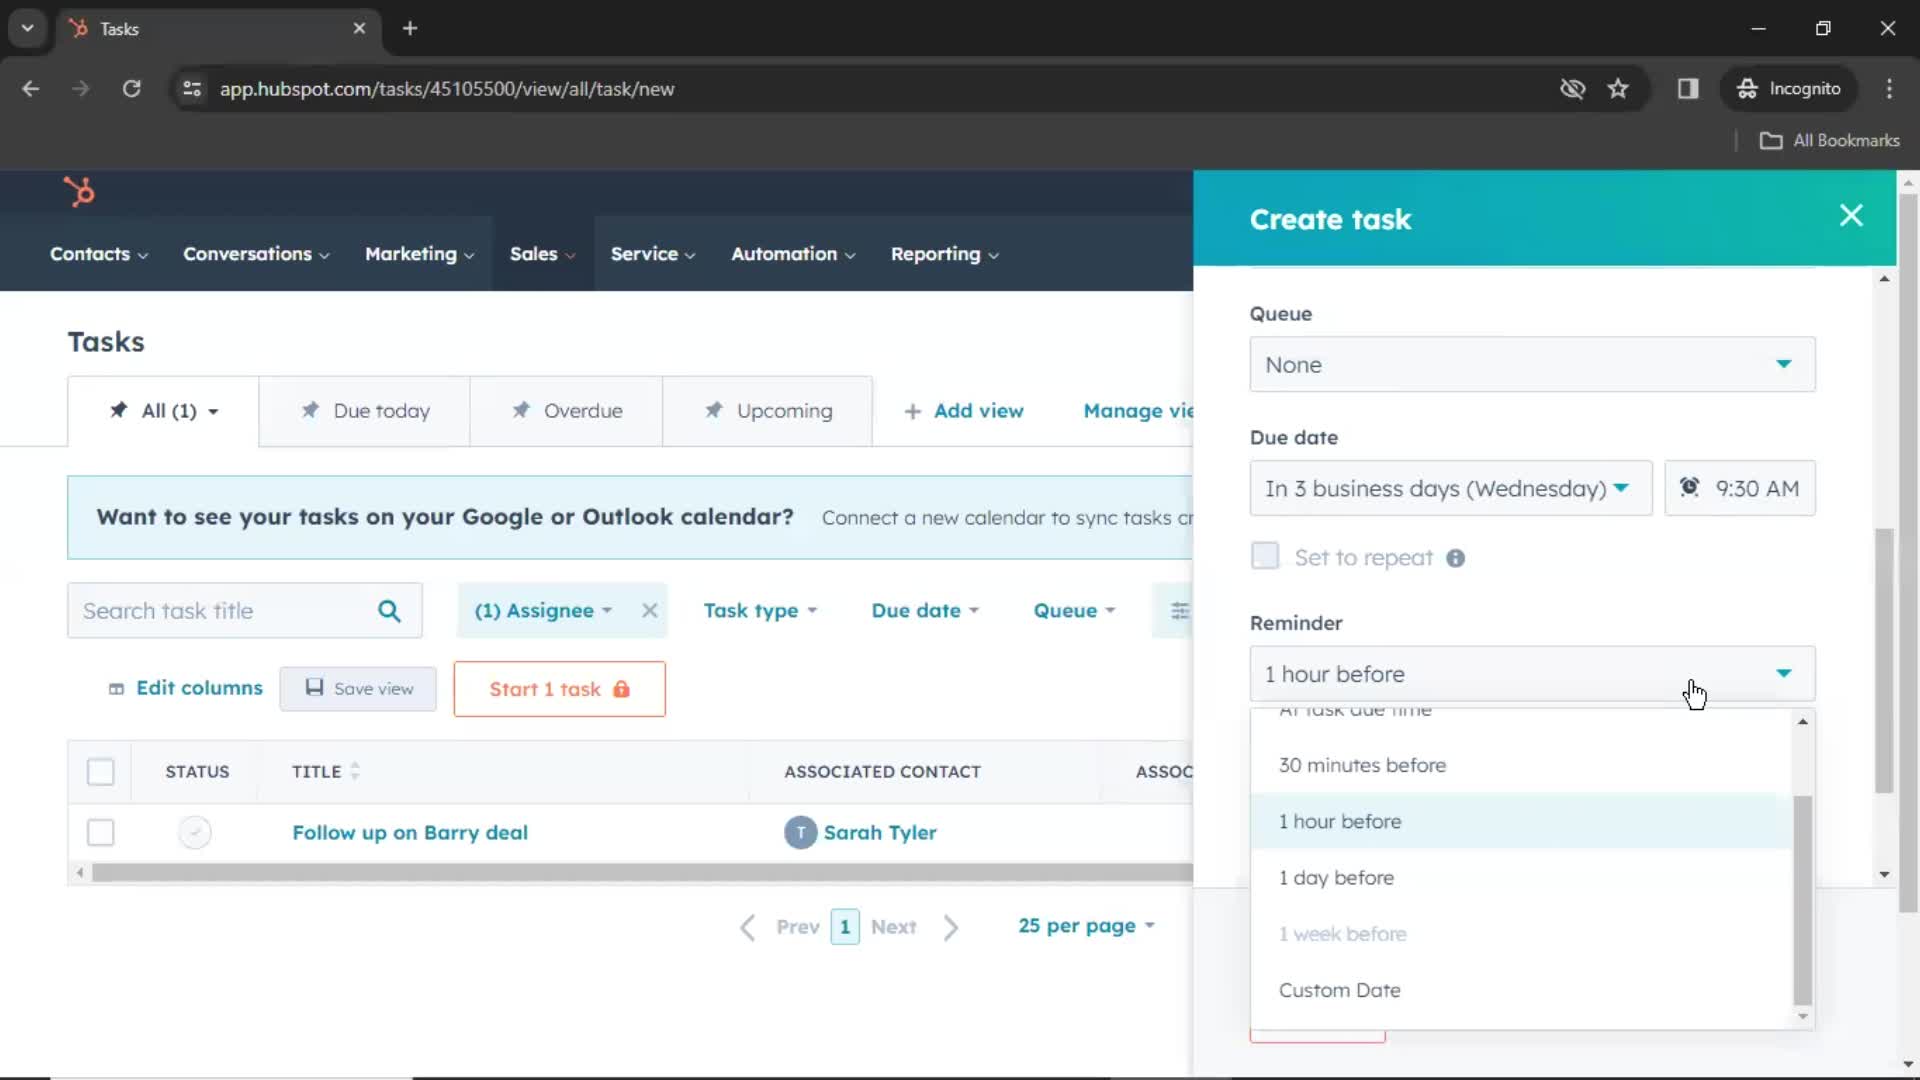
Task: Click the HubSpot logo icon
Action: click(x=78, y=191)
